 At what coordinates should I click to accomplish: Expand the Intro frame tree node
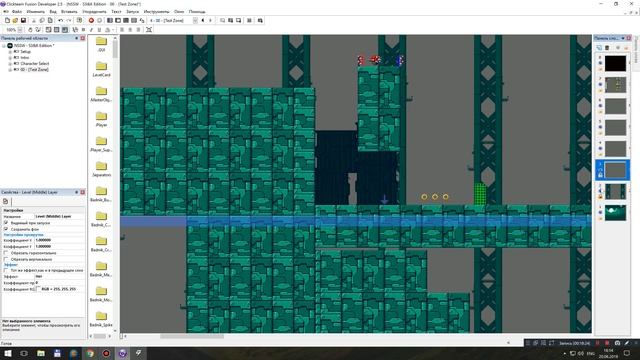point(10,58)
